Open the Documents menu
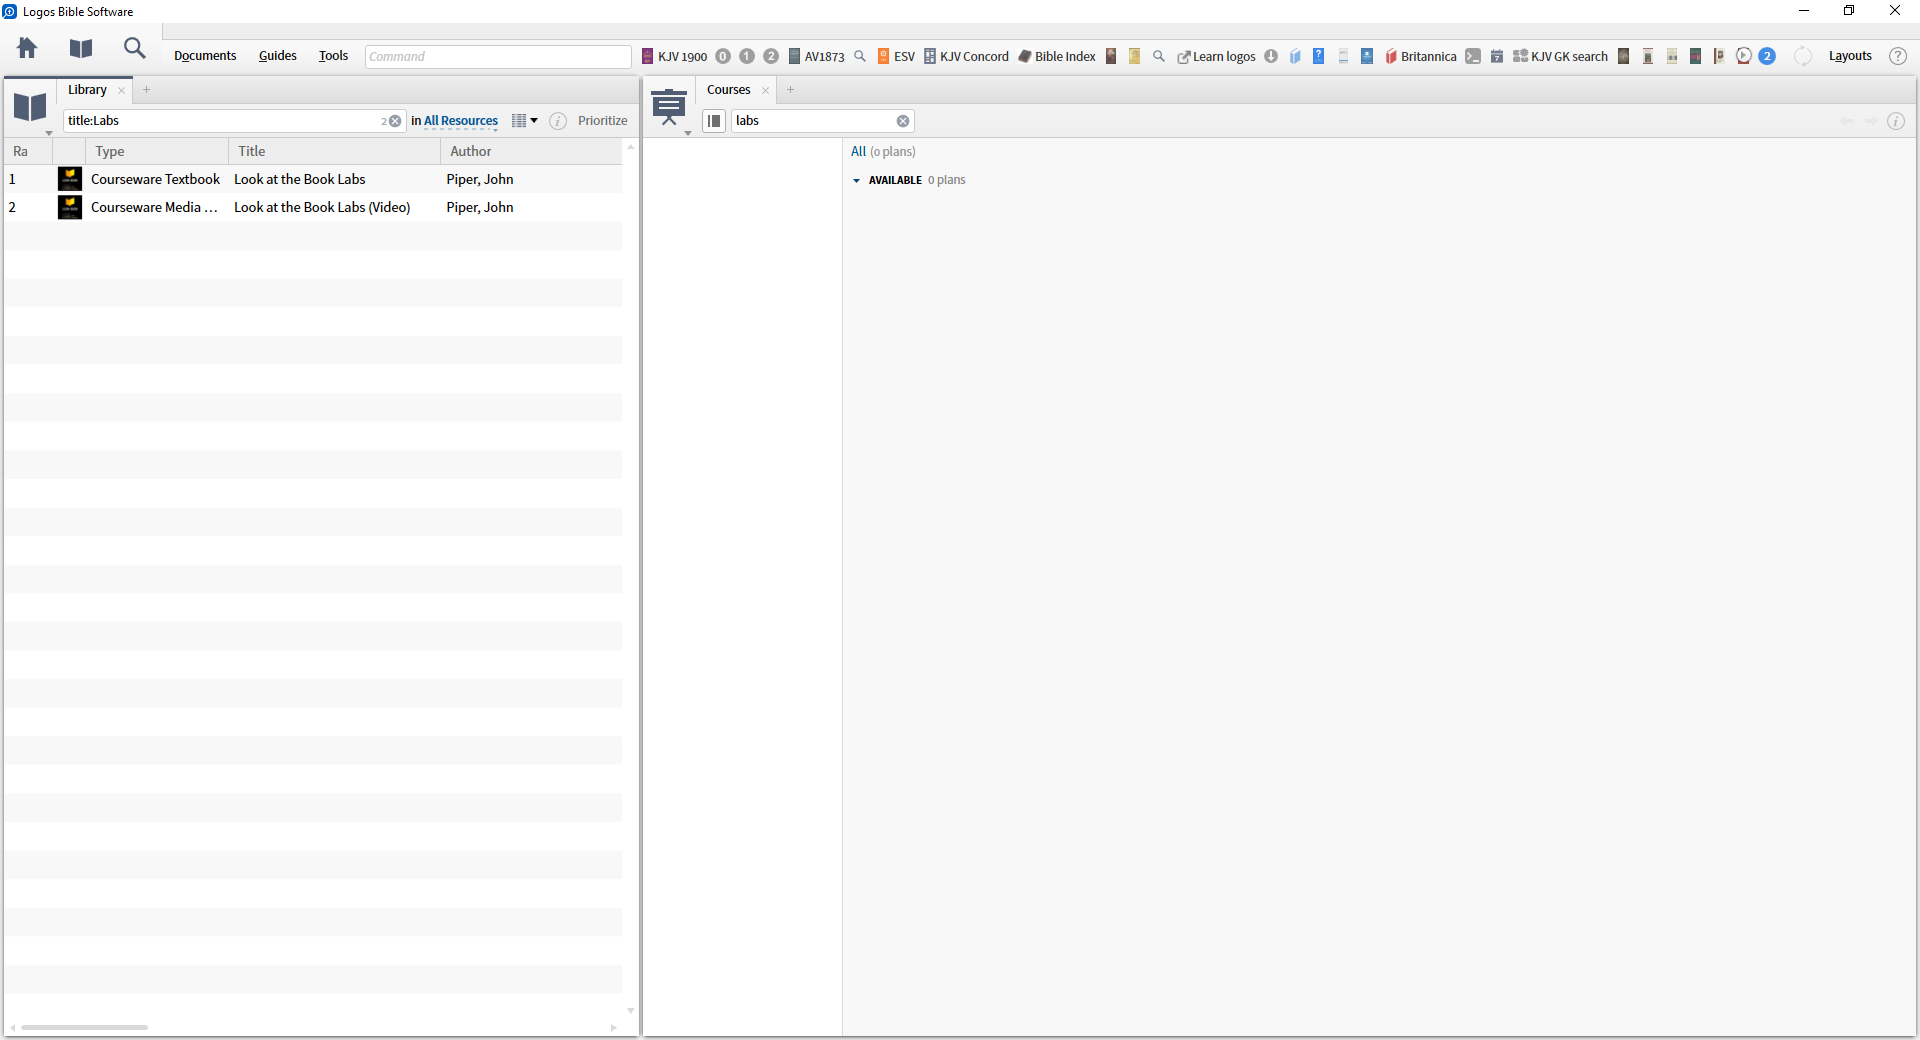 [205, 56]
